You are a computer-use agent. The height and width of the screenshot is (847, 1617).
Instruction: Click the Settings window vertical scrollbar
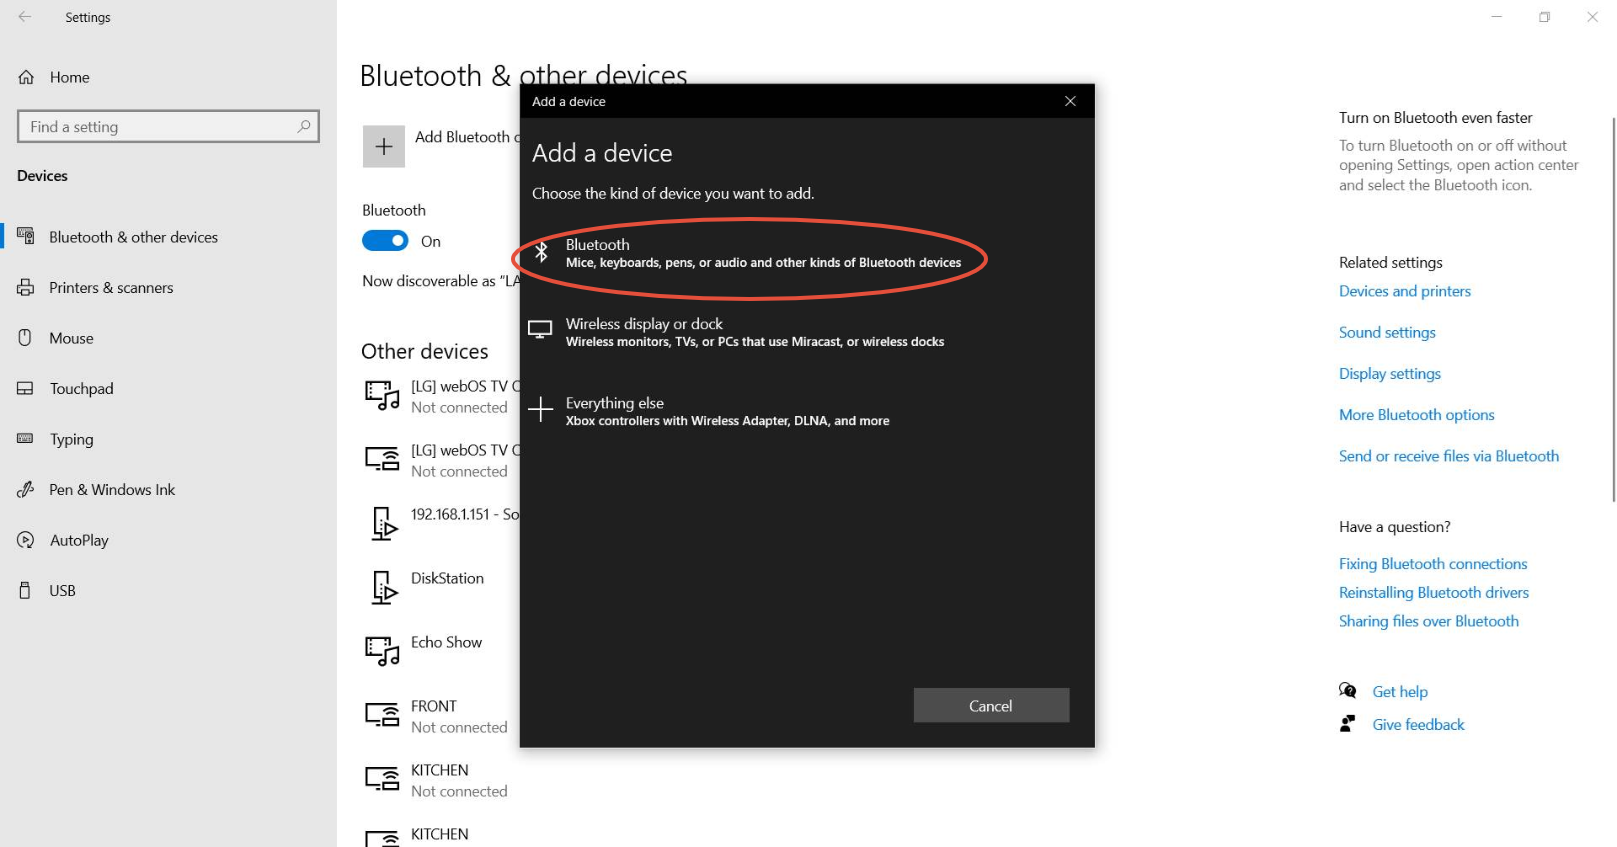1612,310
